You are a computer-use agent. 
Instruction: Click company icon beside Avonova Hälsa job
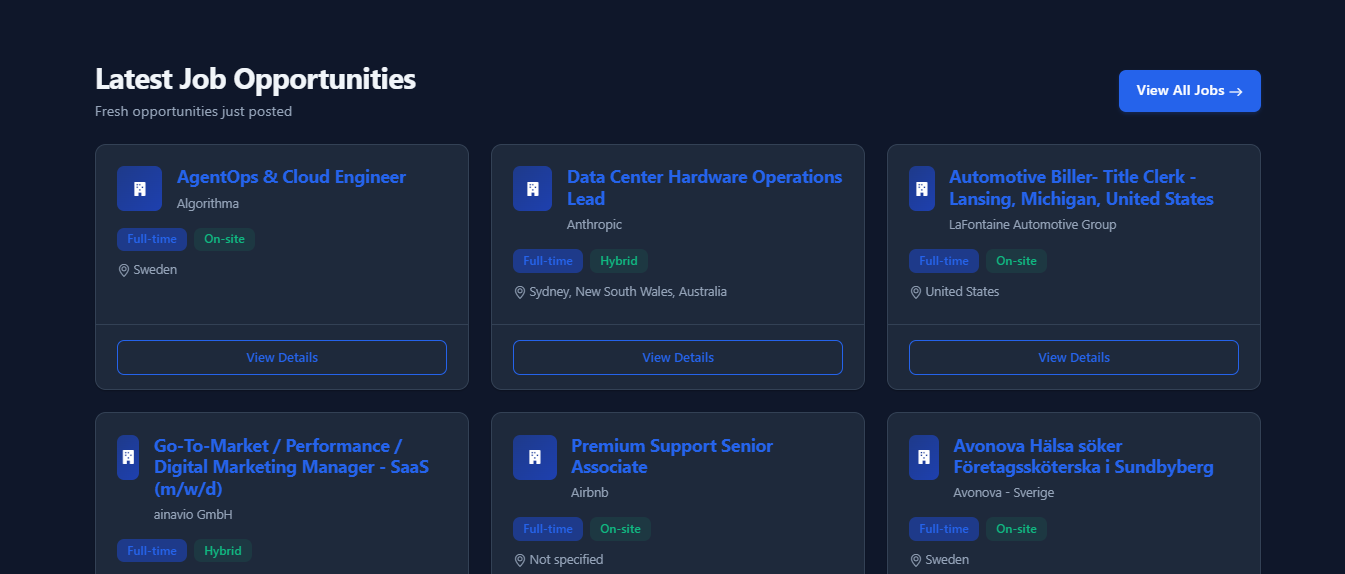924,457
